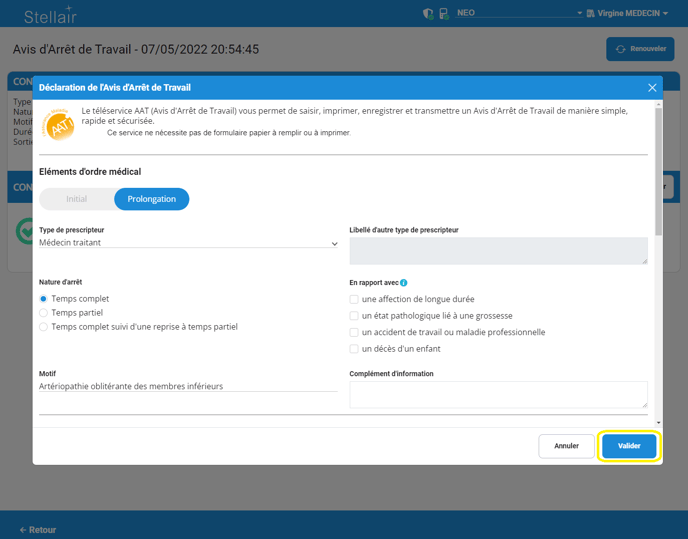The height and width of the screenshot is (539, 688).
Task: Click the card reader status icon
Action: (x=443, y=14)
